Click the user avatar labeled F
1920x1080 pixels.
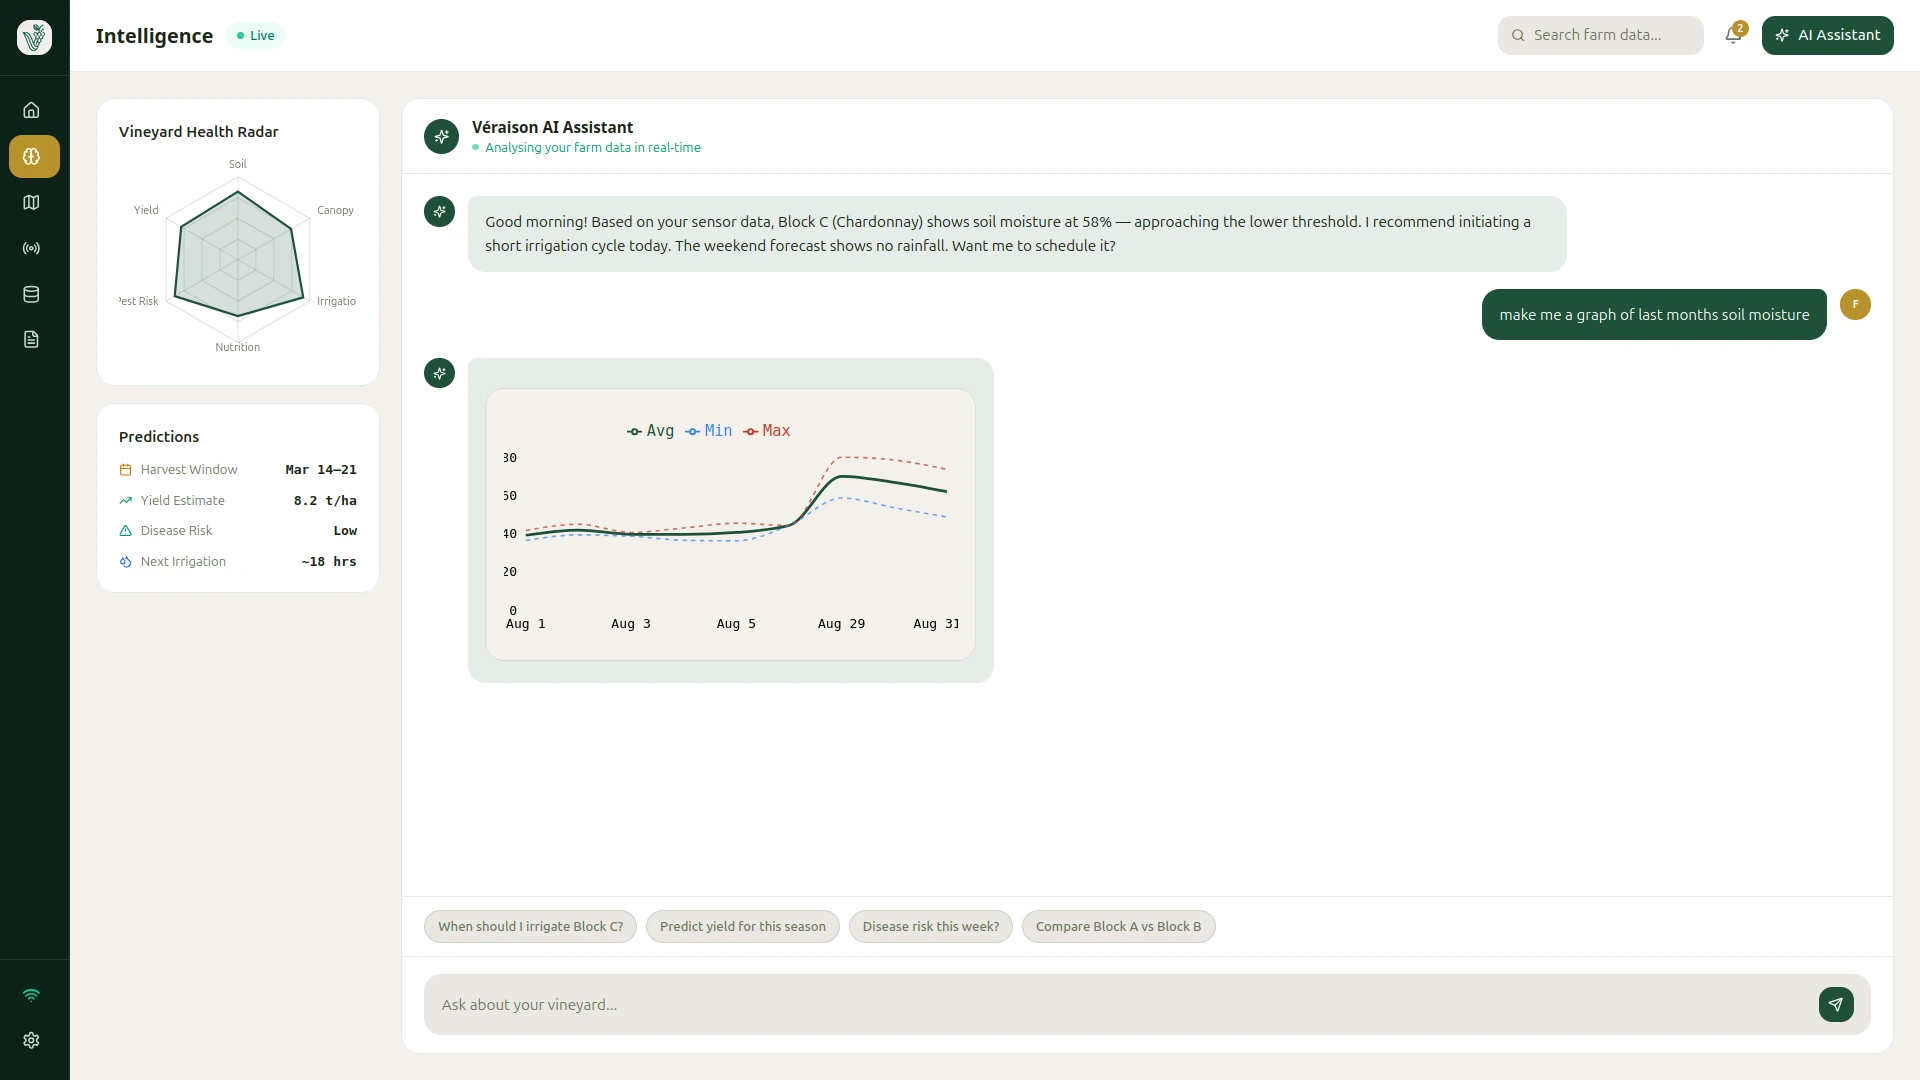[1855, 305]
